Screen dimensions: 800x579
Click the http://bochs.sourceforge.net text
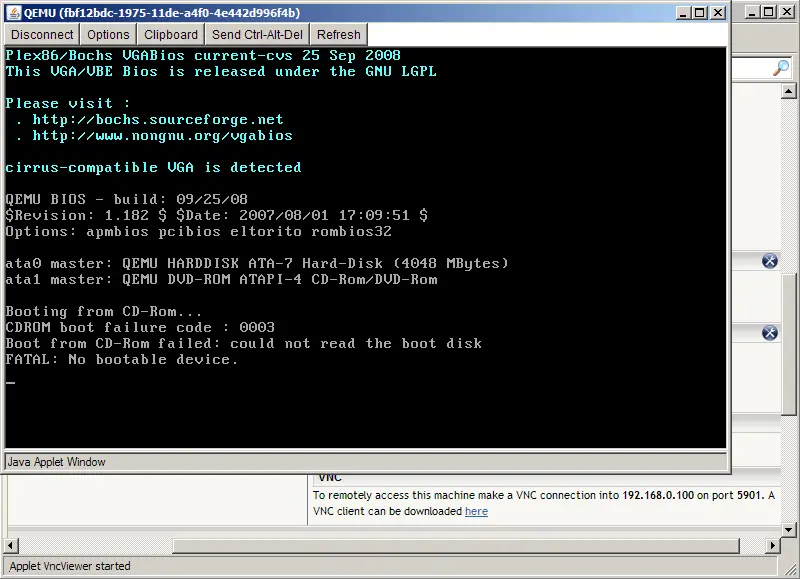[158, 119]
